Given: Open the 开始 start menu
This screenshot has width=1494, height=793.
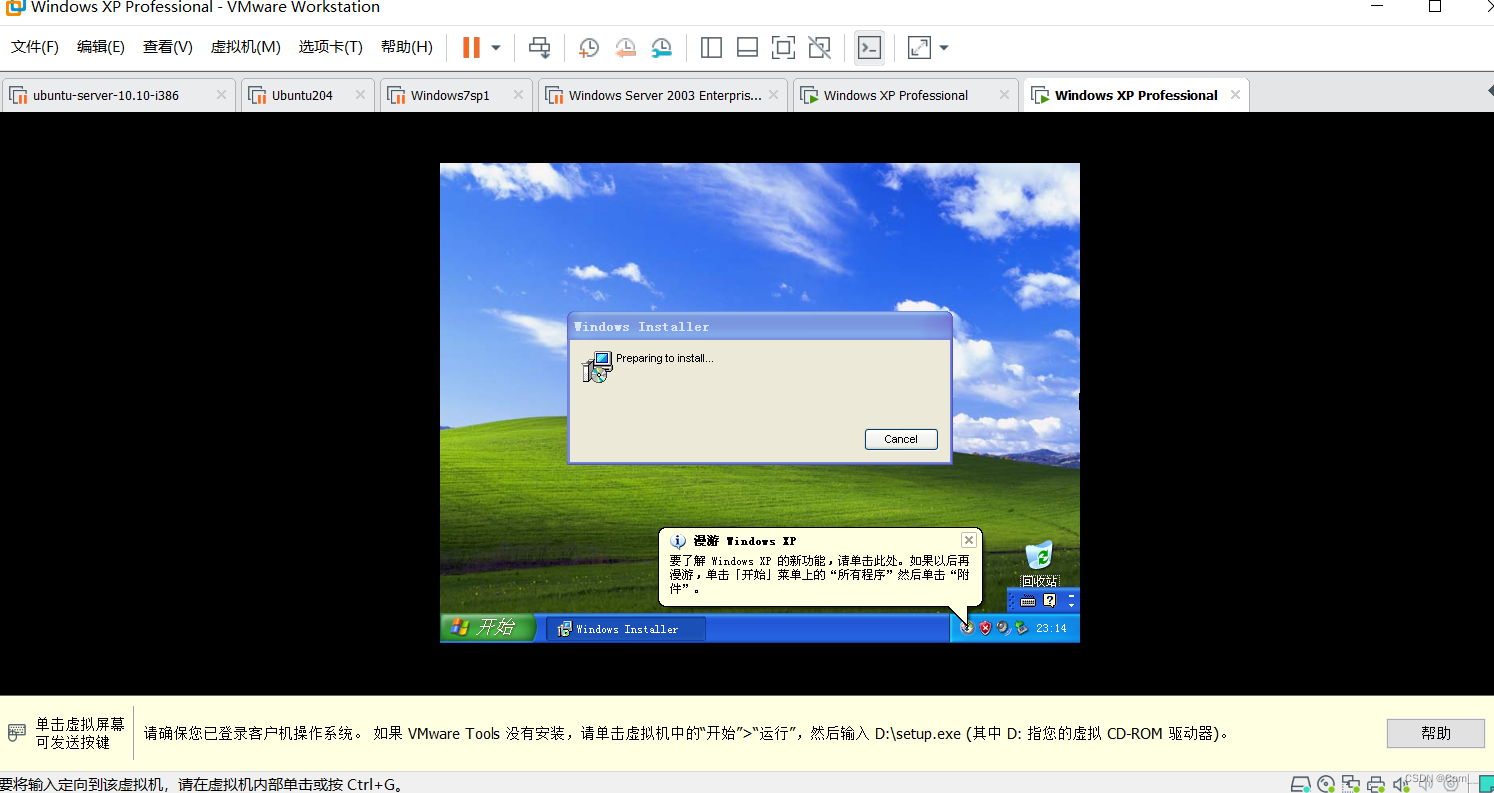Looking at the screenshot, I should coord(488,627).
